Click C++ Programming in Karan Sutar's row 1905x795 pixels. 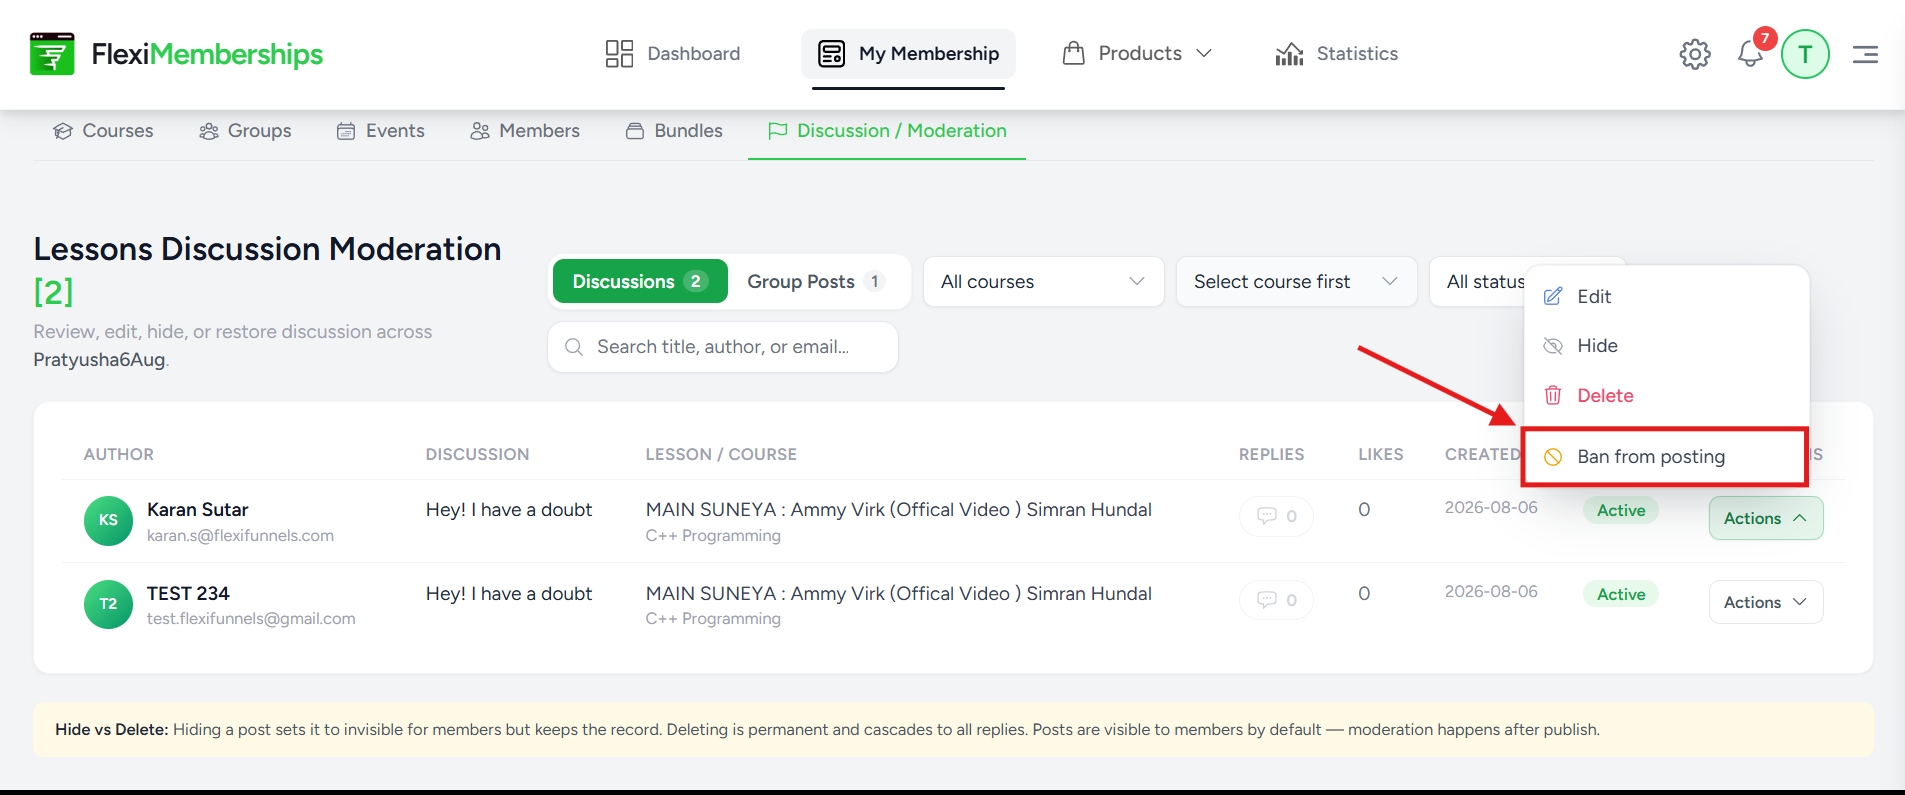pos(713,536)
